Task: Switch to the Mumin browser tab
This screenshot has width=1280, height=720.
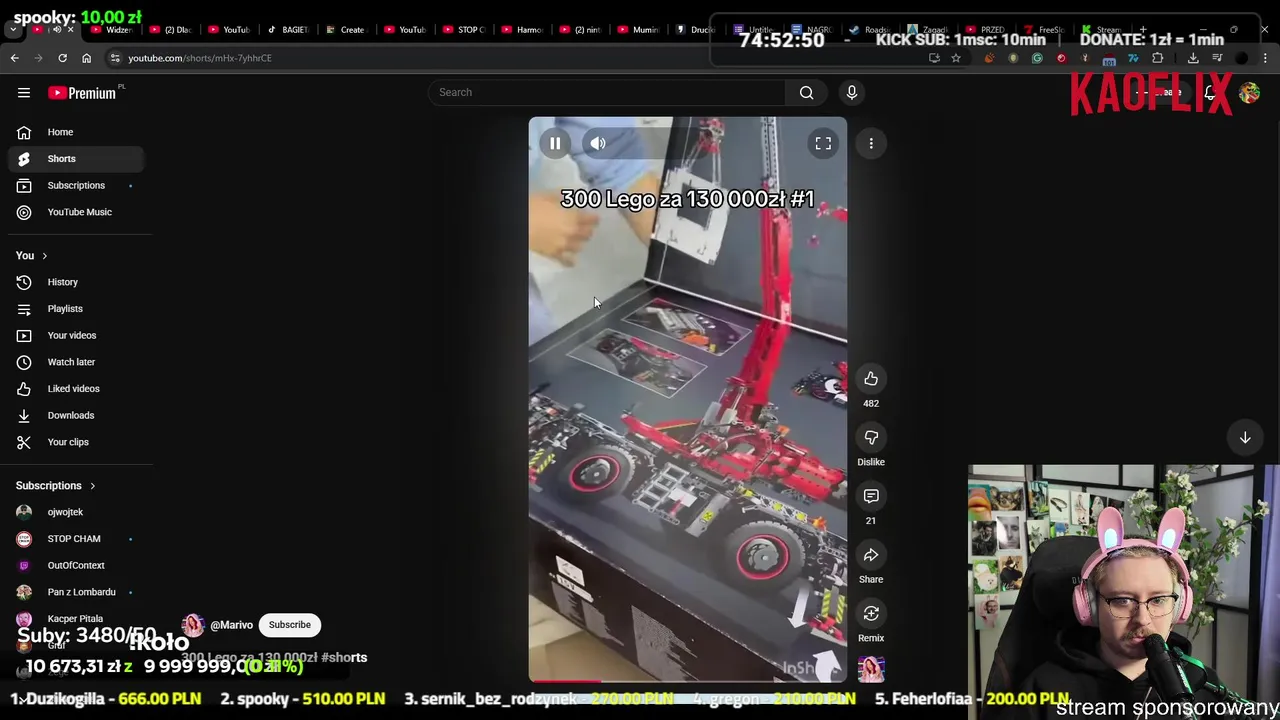Action: click(638, 30)
